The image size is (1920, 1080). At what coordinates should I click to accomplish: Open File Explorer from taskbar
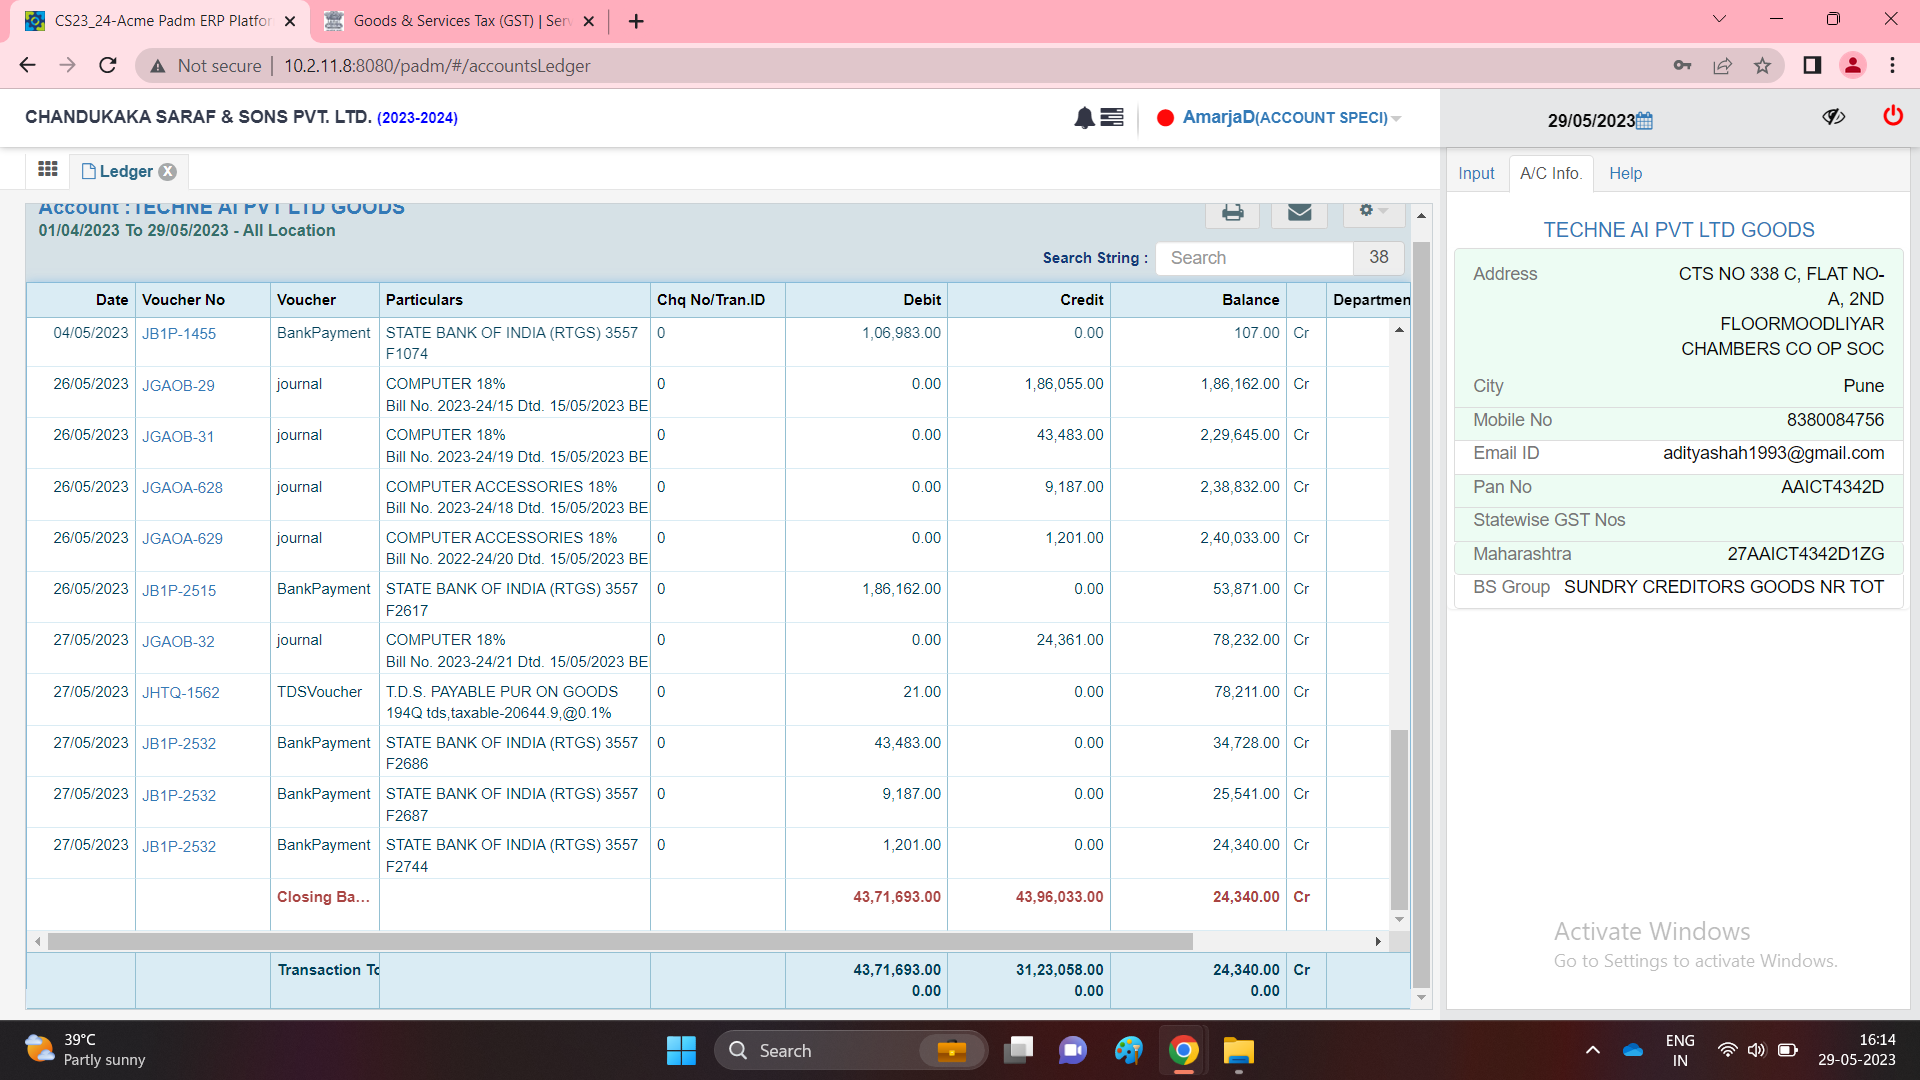click(x=1238, y=1050)
